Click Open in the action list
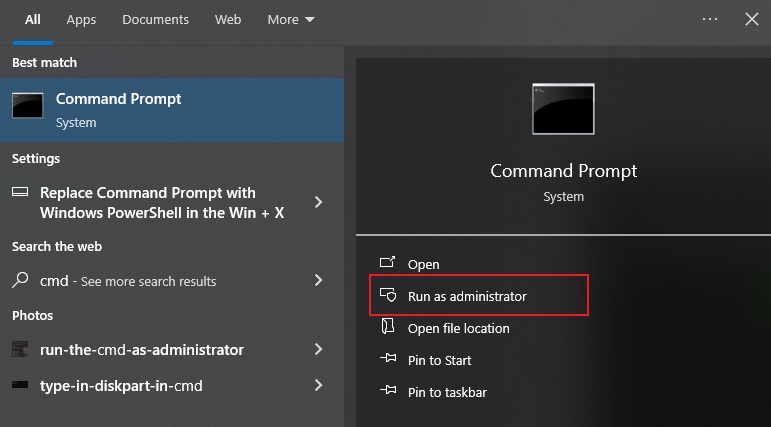 coord(423,265)
